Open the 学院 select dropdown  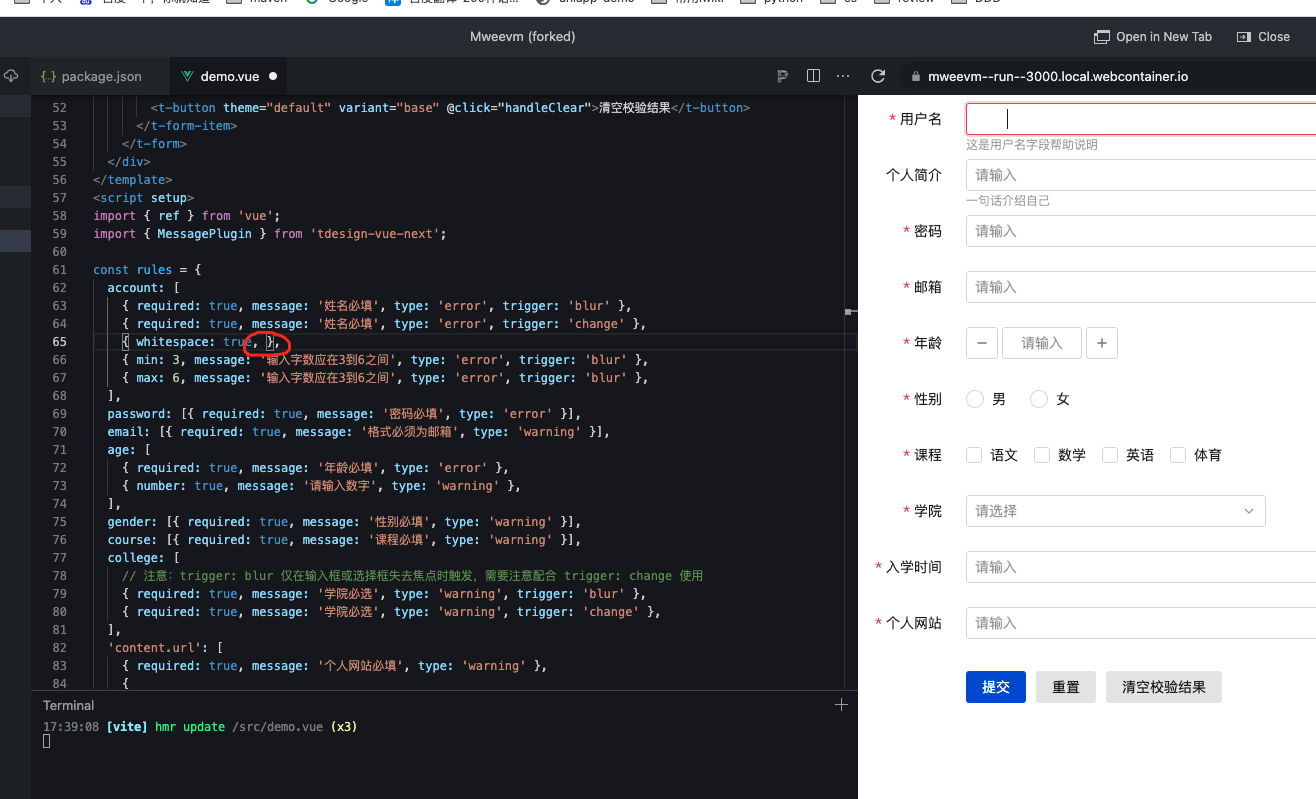(x=1116, y=511)
